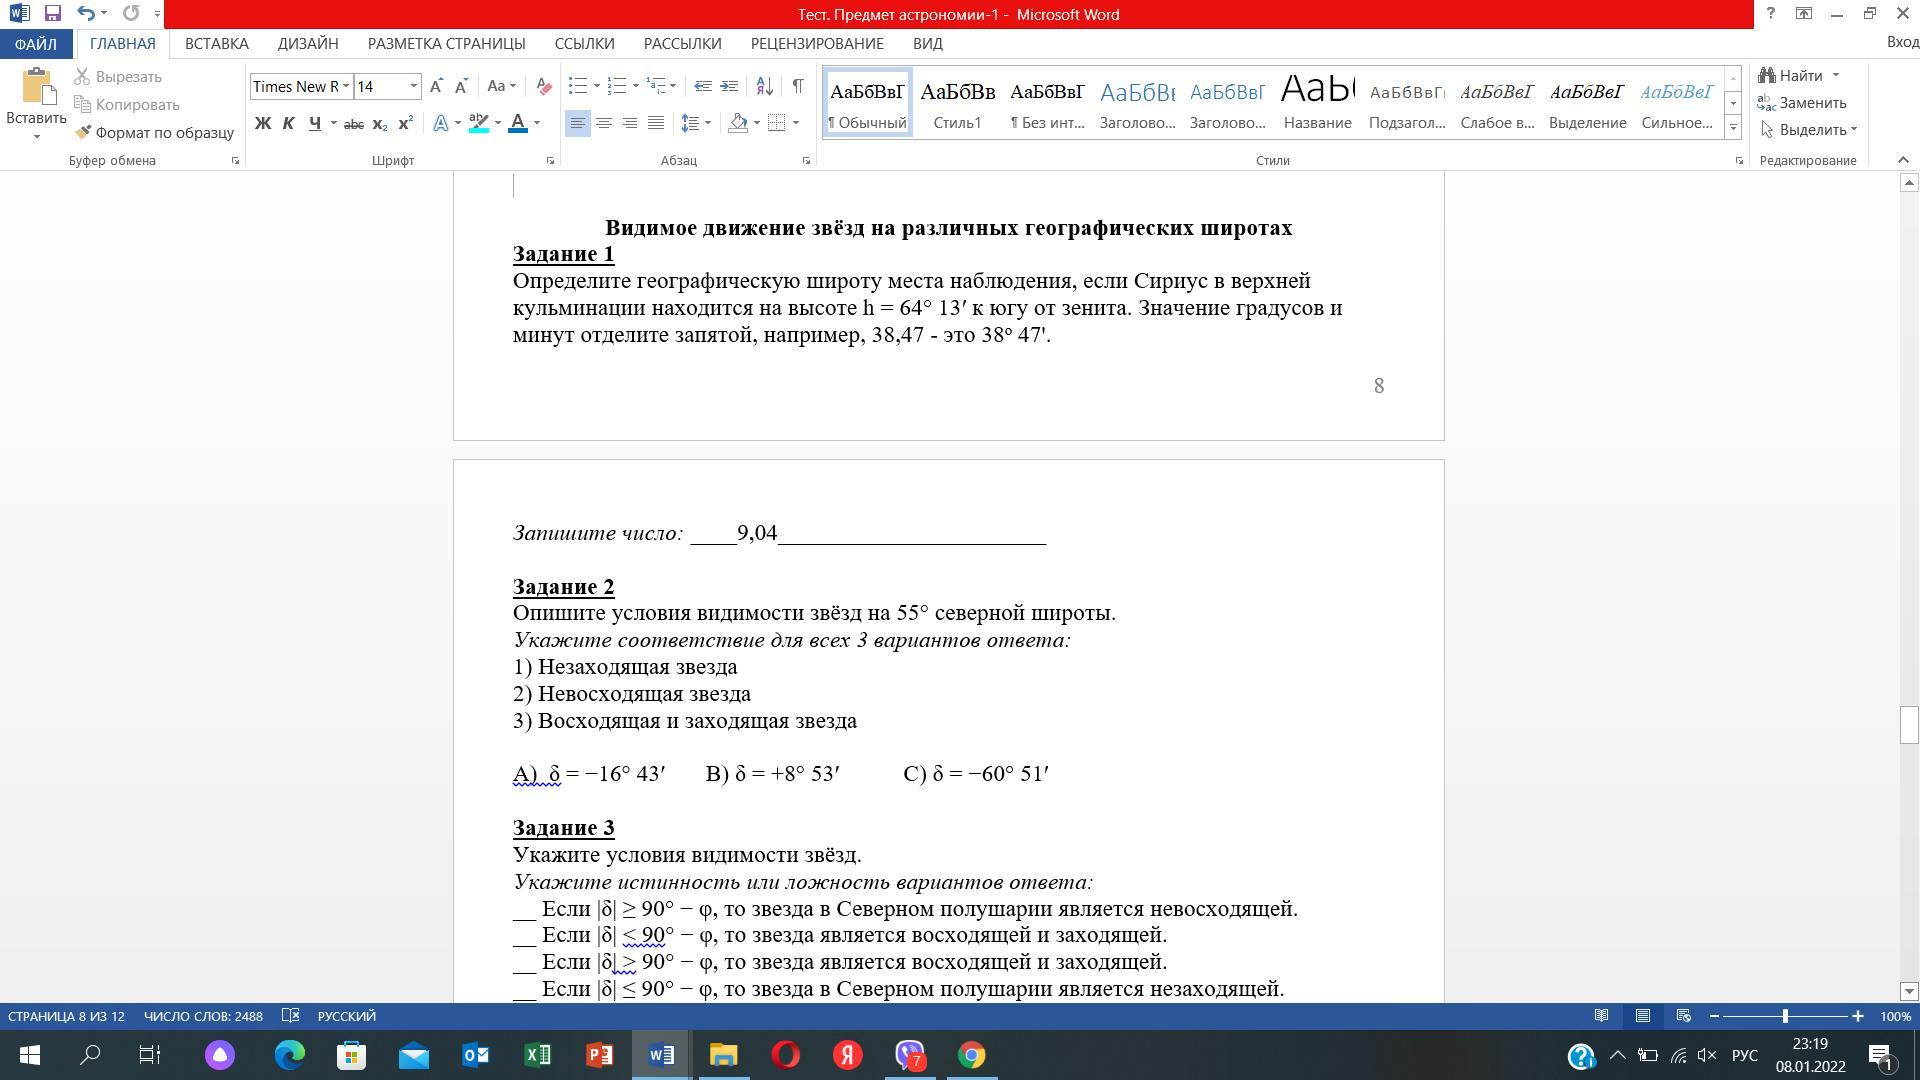Screen dimensions: 1920x1080
Task: Click the font color red swatch button
Action: [518, 123]
